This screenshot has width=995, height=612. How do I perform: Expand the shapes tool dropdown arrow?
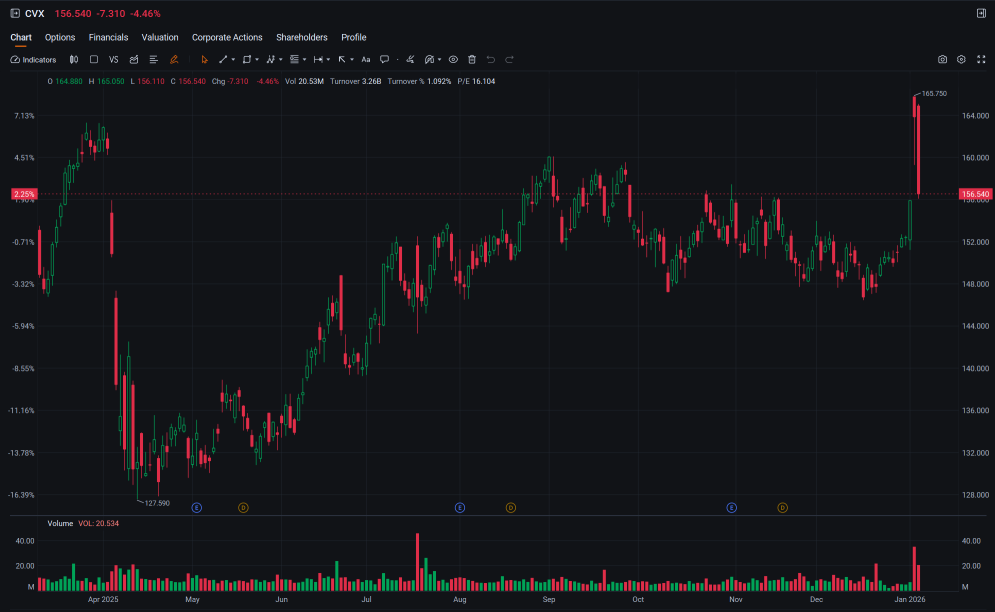tap(257, 60)
